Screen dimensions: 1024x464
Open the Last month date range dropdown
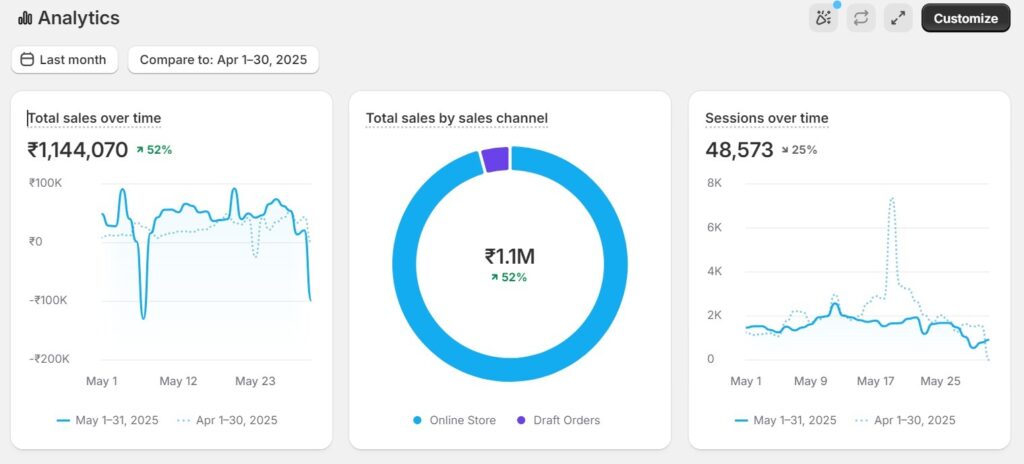pyautogui.click(x=64, y=60)
